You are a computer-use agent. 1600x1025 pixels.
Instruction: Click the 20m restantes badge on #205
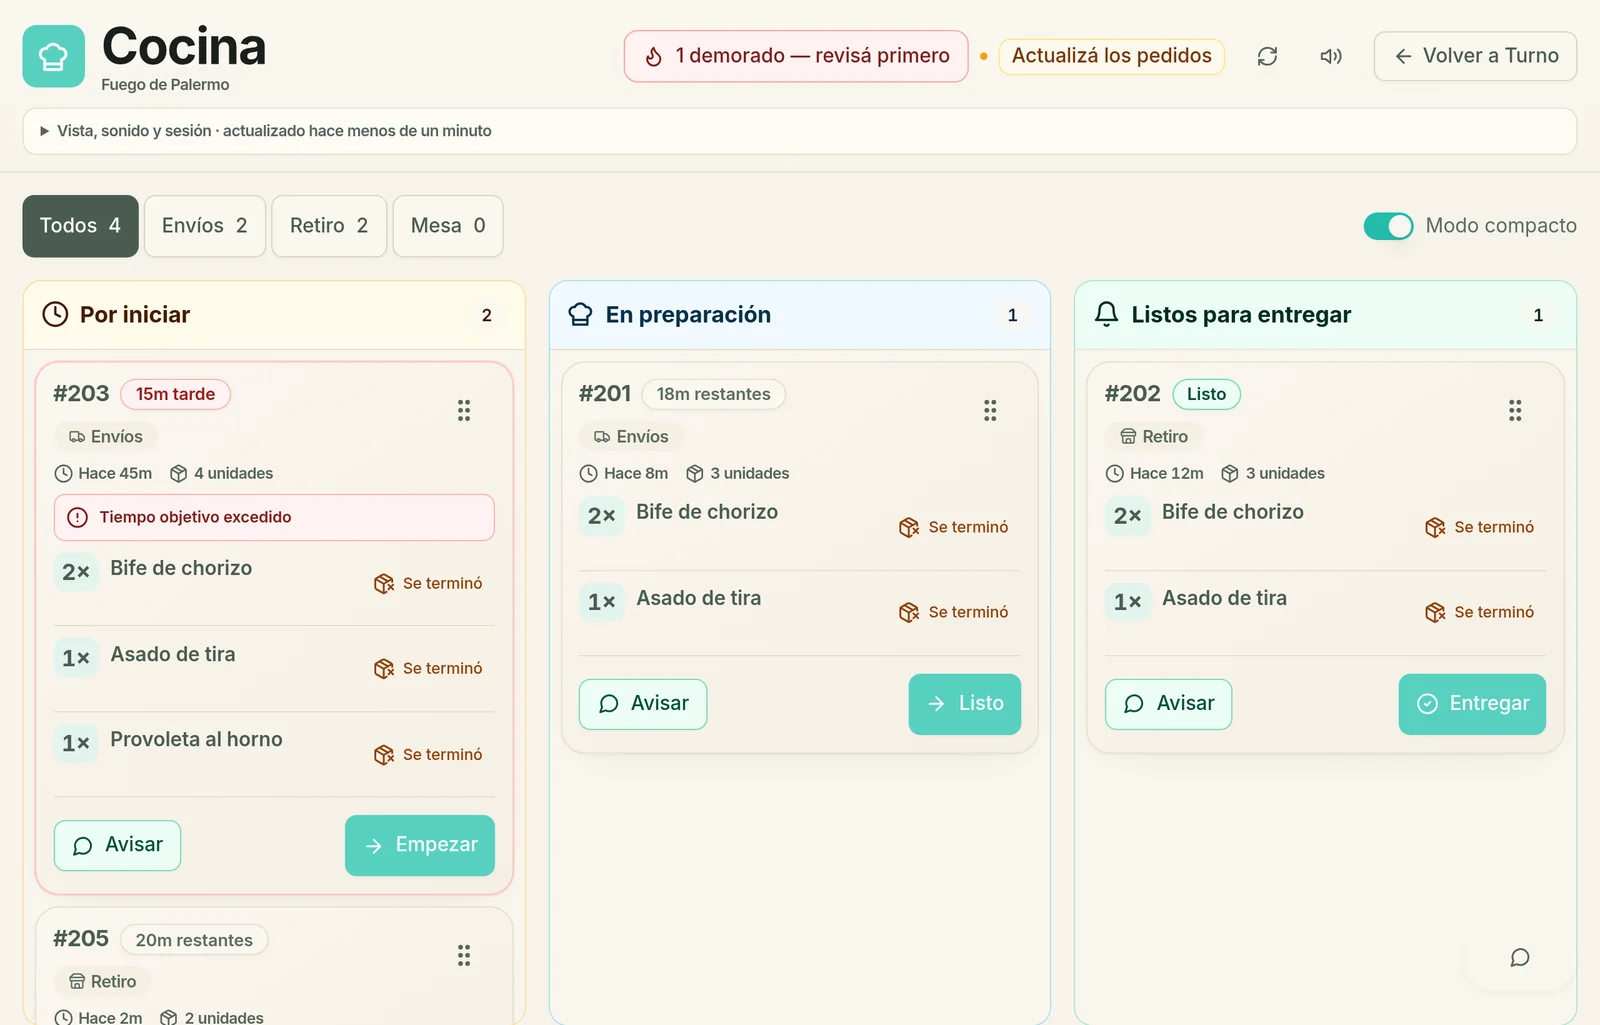point(194,940)
